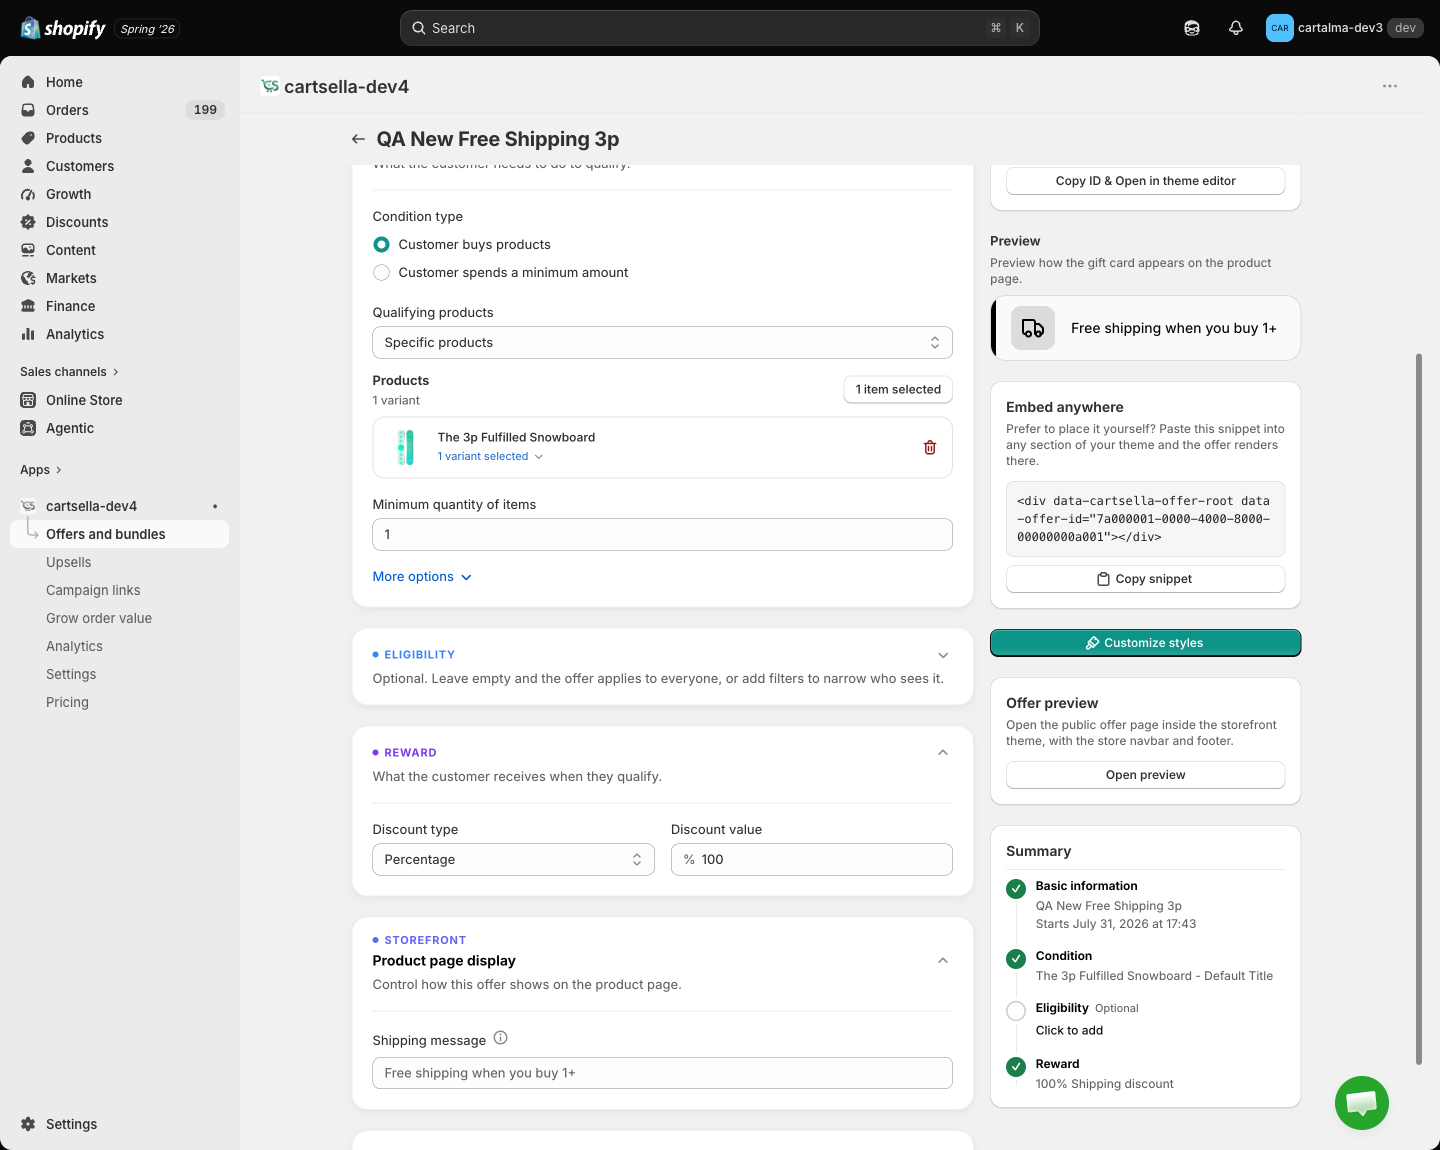Click the Basic information check in Summary
This screenshot has width=1440, height=1150.
(x=1016, y=888)
